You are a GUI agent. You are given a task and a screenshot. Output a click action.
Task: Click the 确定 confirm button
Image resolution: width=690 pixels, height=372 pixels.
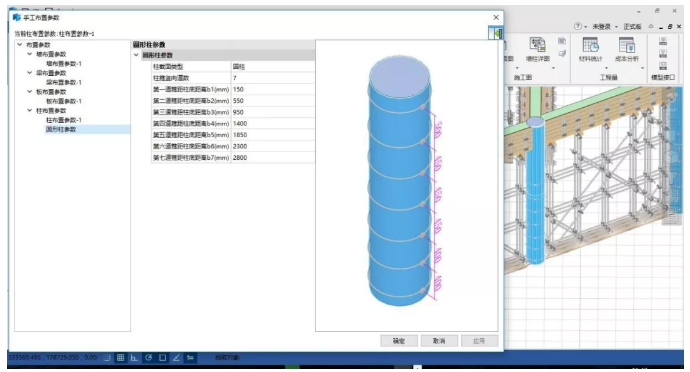399,341
